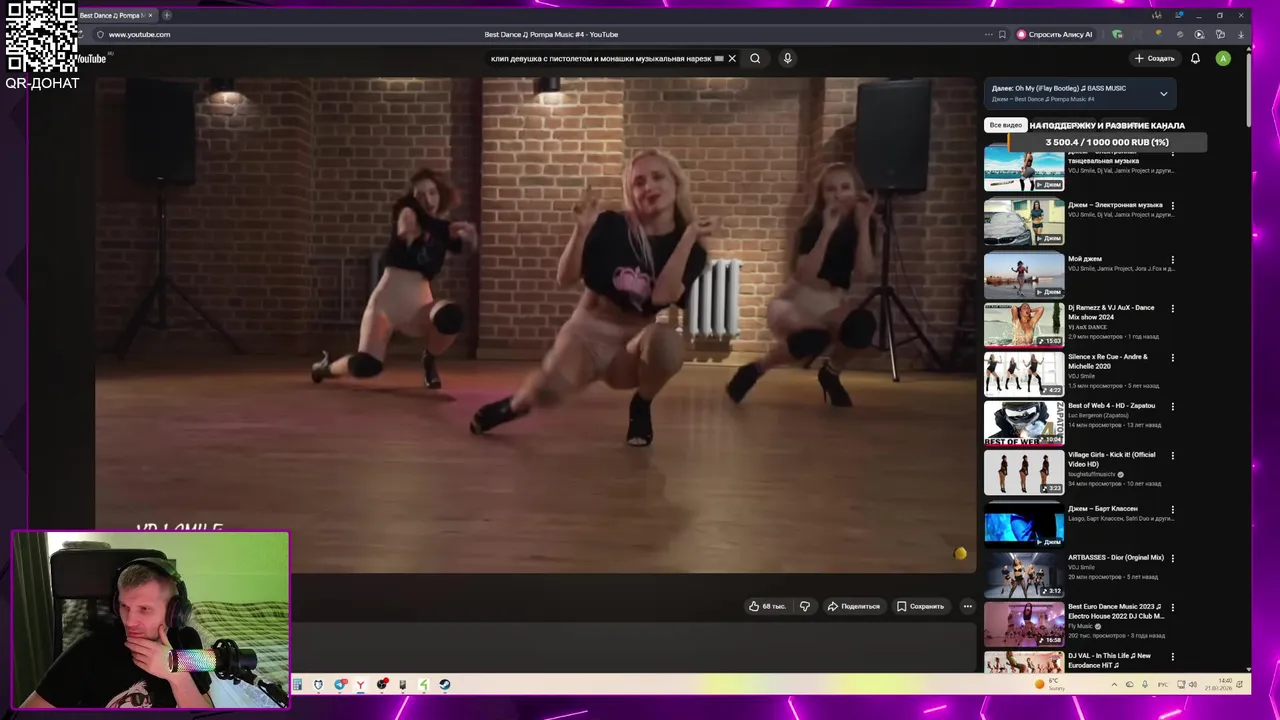The width and height of the screenshot is (1280, 720).
Task: Open the Best Euro Dance Music 2023 thumbnail
Action: tap(1024, 623)
